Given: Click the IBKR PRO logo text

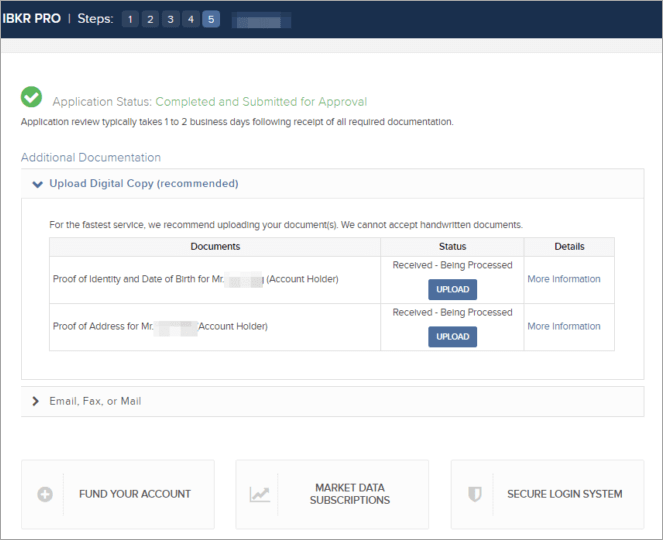Looking at the screenshot, I should pos(31,19).
